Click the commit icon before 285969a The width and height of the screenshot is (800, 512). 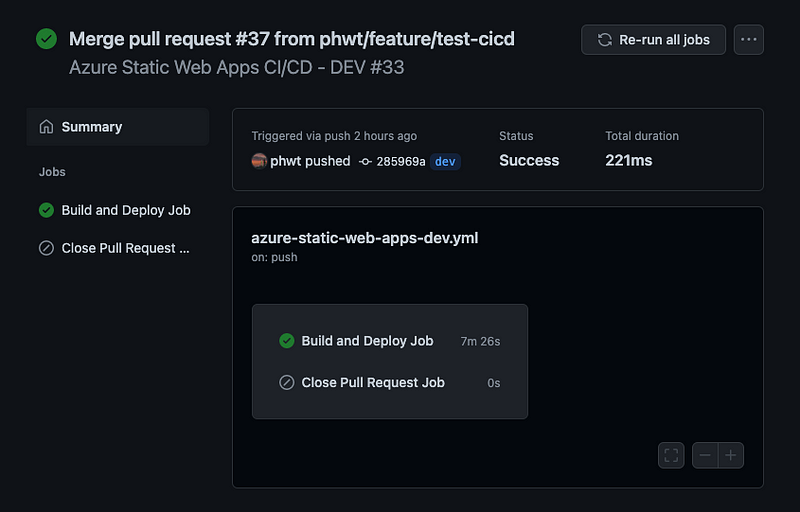(x=365, y=162)
